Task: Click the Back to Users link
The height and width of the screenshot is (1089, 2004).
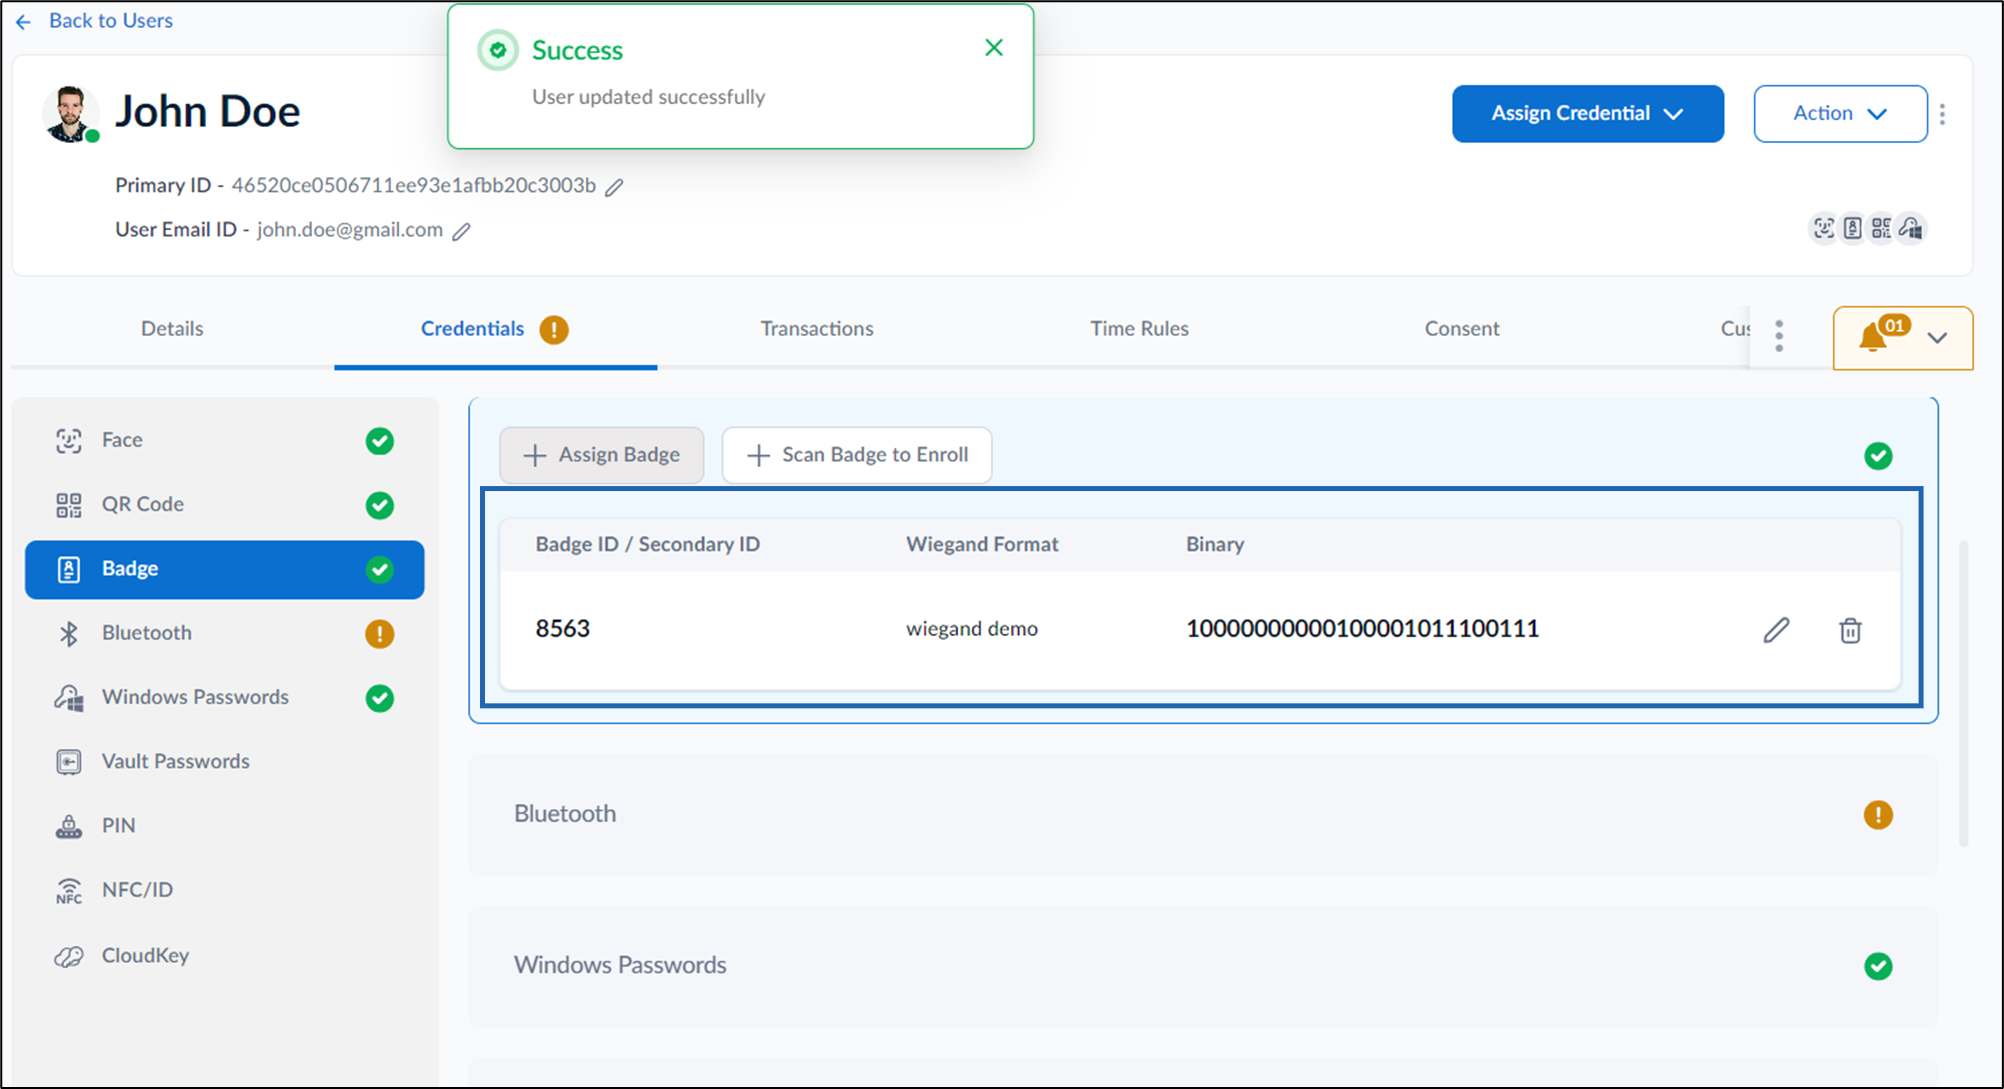Action: [111, 20]
